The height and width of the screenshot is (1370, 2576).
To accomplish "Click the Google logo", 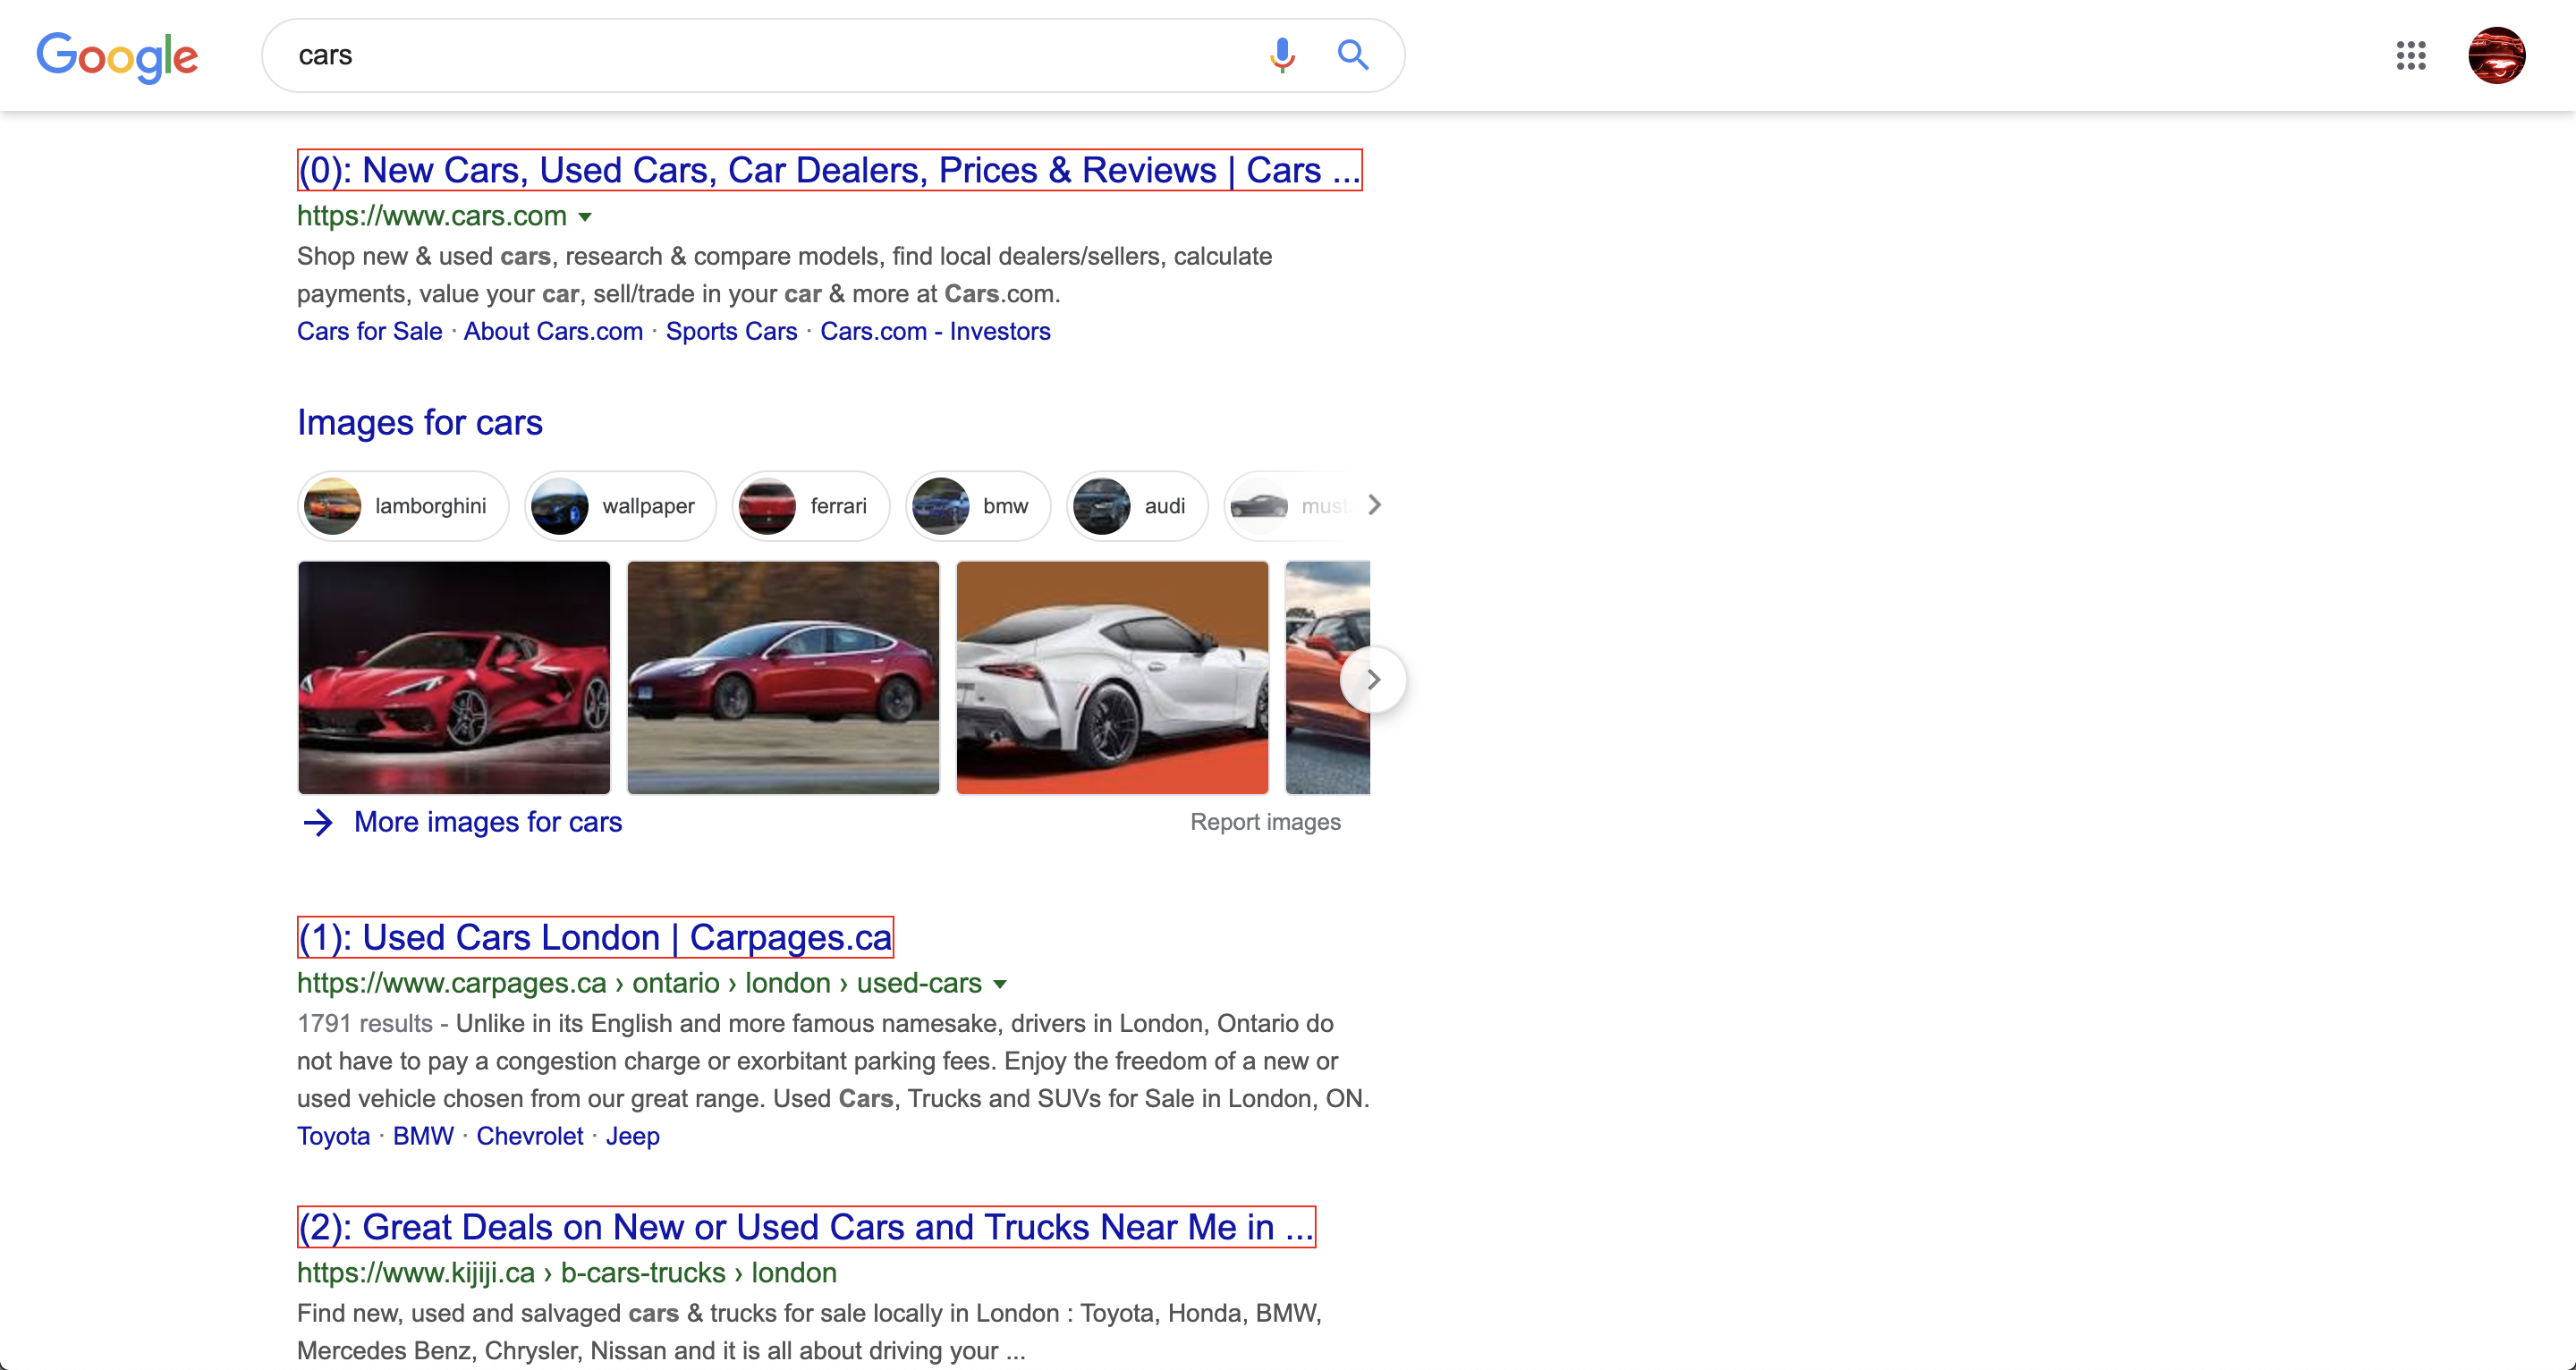I will (x=117, y=56).
